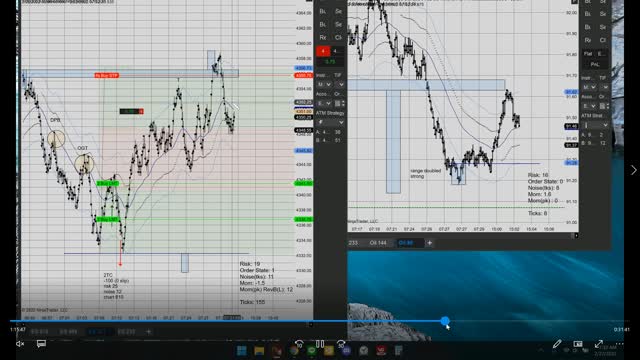640x360 pixels.
Task: Click the red position box showing 4
Action: [x=323, y=51]
